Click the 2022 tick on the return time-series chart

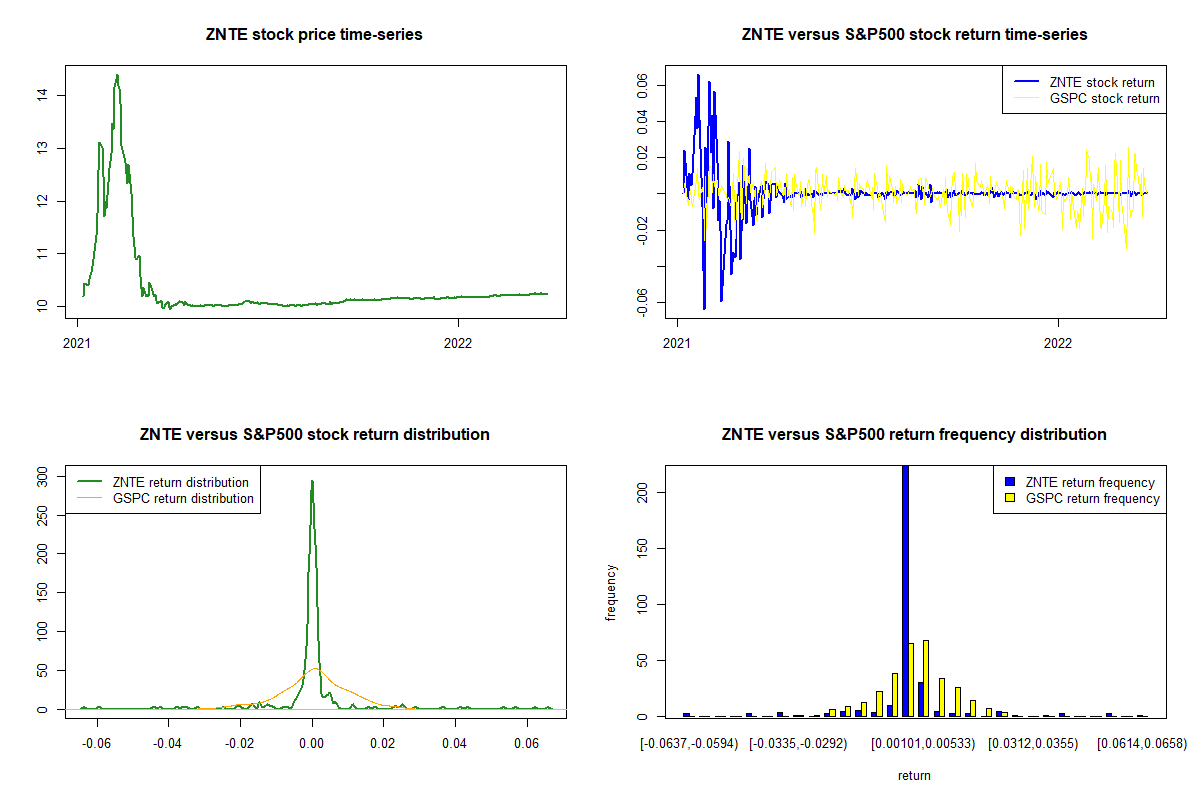click(1058, 342)
